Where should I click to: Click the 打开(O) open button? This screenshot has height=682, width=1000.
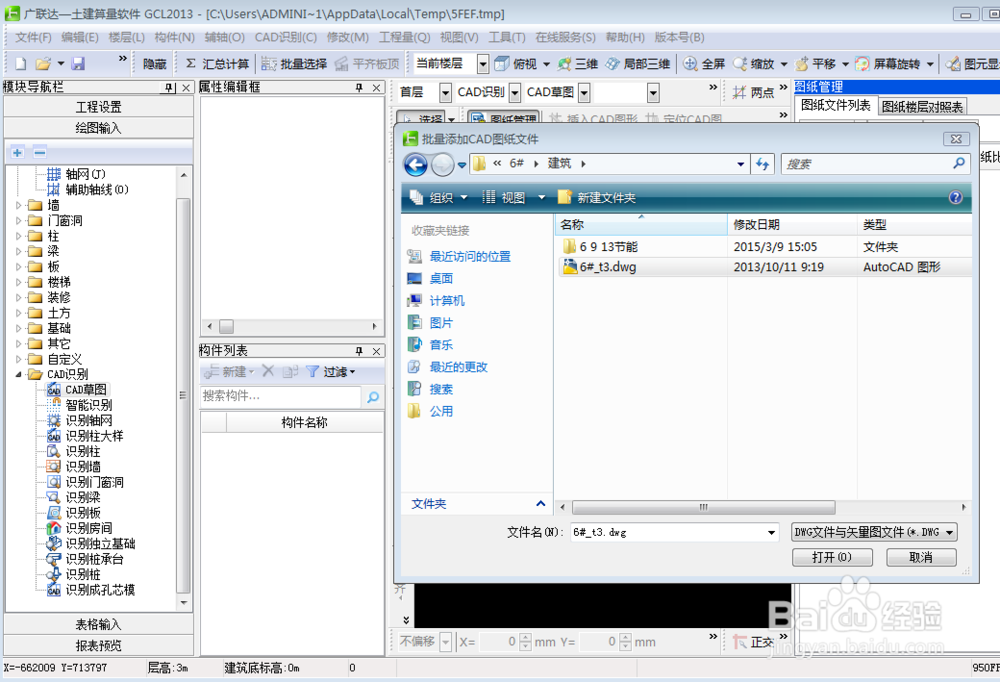pyautogui.click(x=832, y=557)
